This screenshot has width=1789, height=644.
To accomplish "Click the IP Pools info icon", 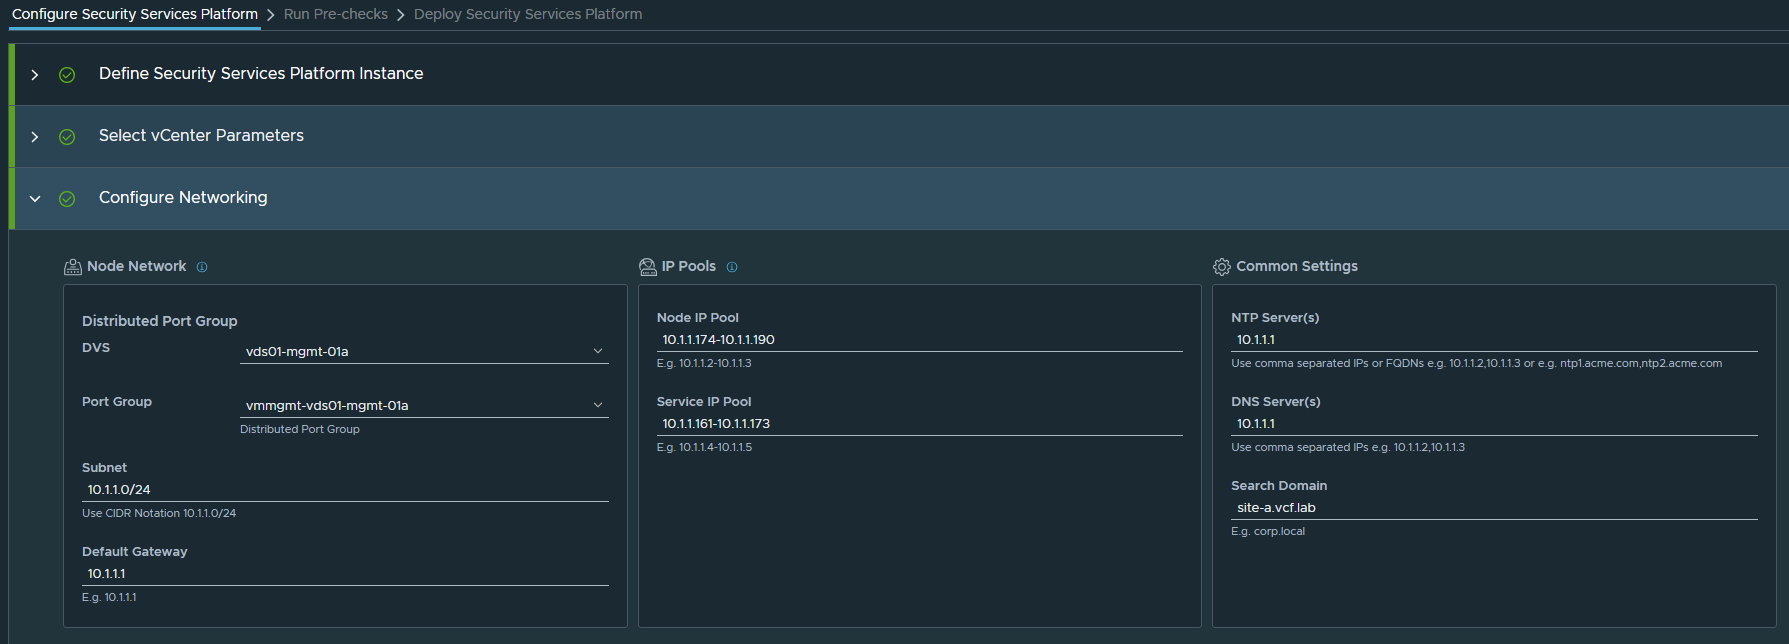I will tap(732, 267).
